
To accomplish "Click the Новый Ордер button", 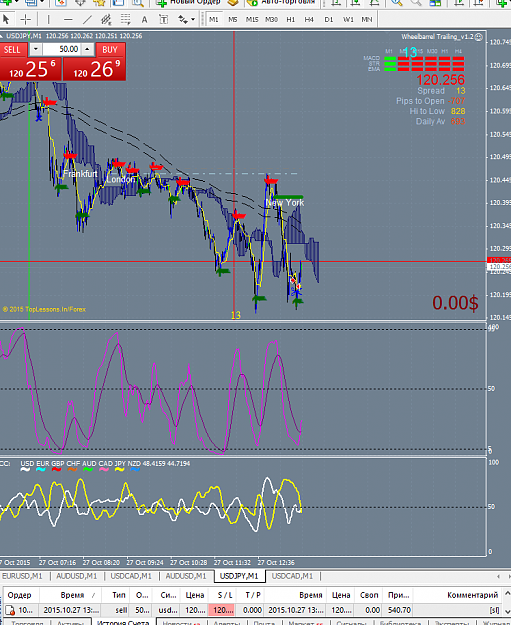I will point(188,2).
